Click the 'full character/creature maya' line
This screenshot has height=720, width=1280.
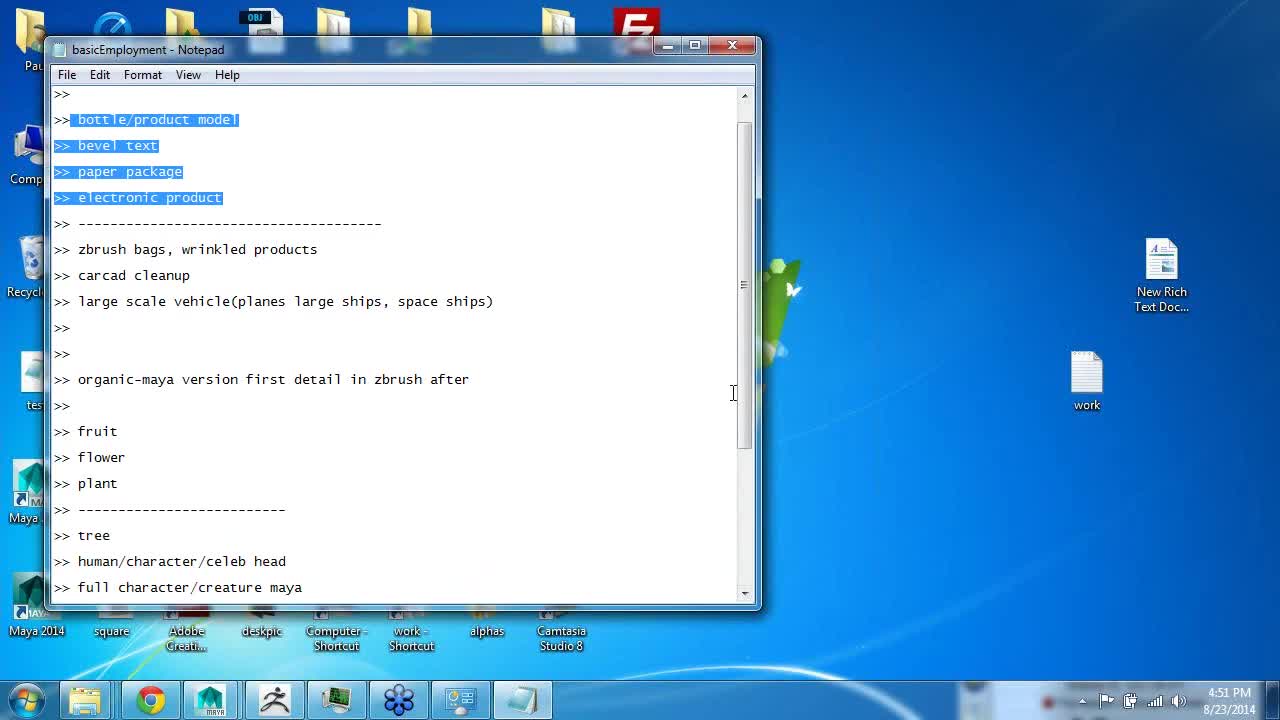189,588
